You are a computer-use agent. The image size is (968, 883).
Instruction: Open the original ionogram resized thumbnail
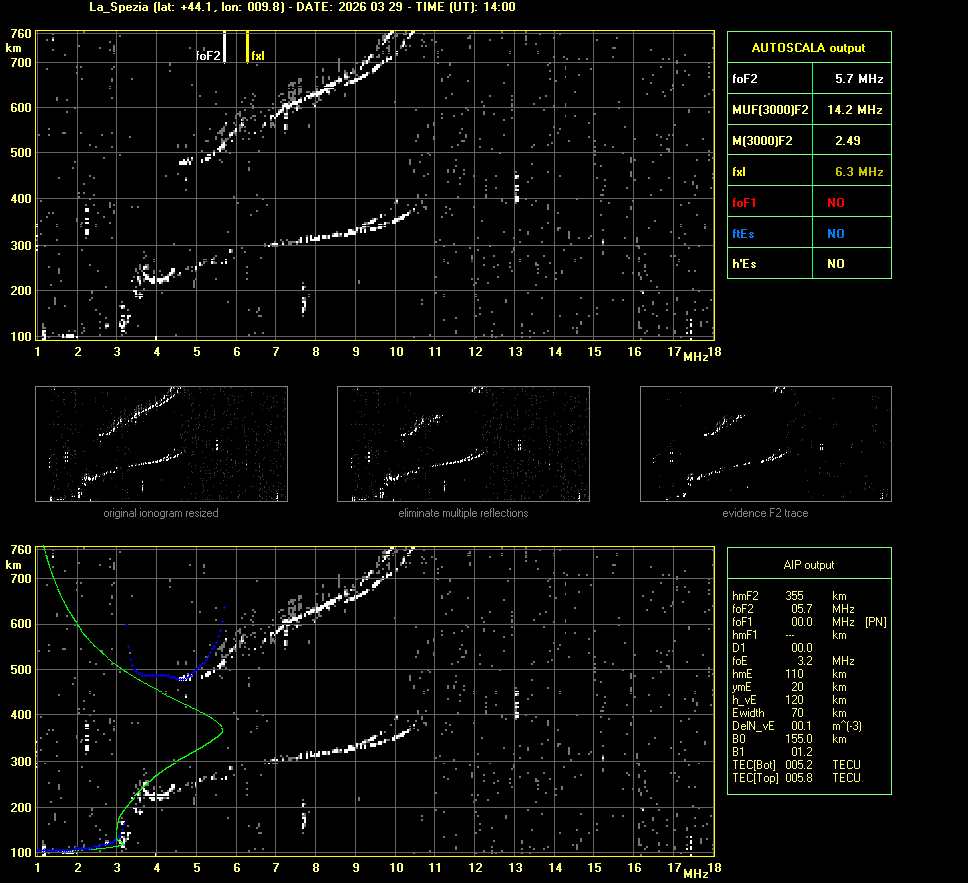(x=161, y=444)
